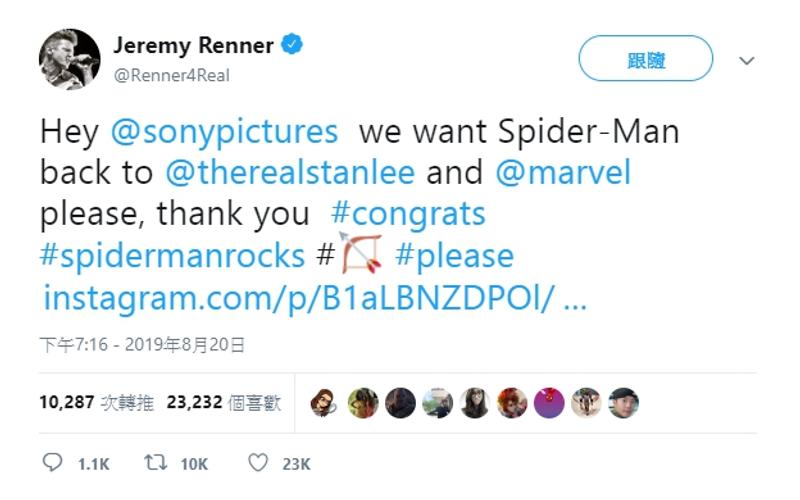
Task: Open the @marvel mention link
Action: pos(563,172)
